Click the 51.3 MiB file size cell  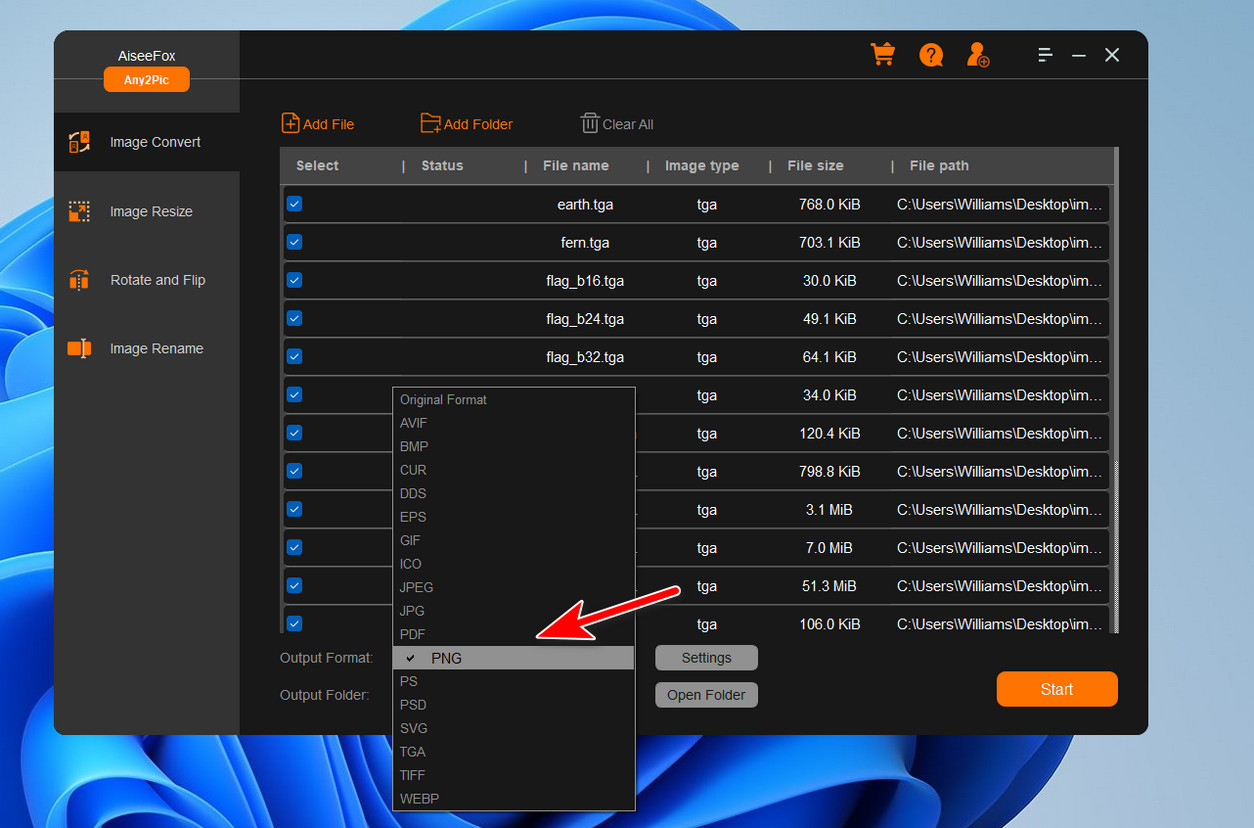pyautogui.click(x=829, y=586)
